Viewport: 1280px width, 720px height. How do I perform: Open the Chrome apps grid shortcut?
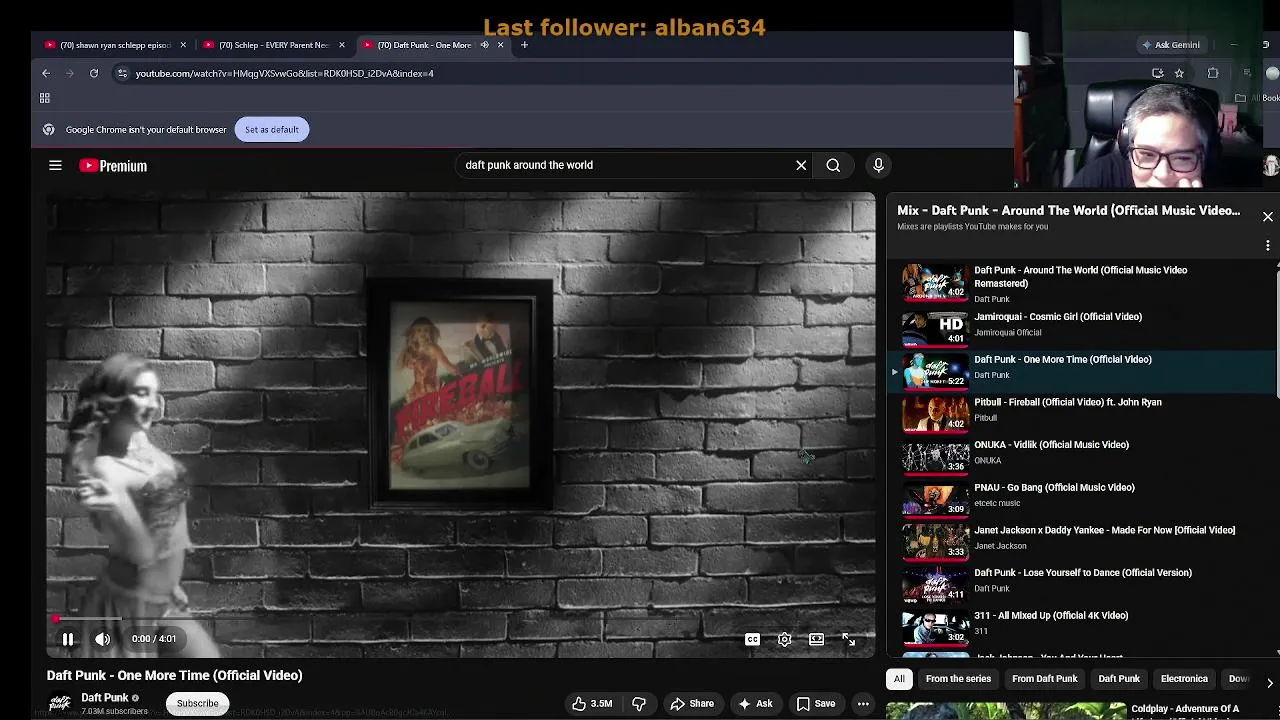(x=44, y=98)
